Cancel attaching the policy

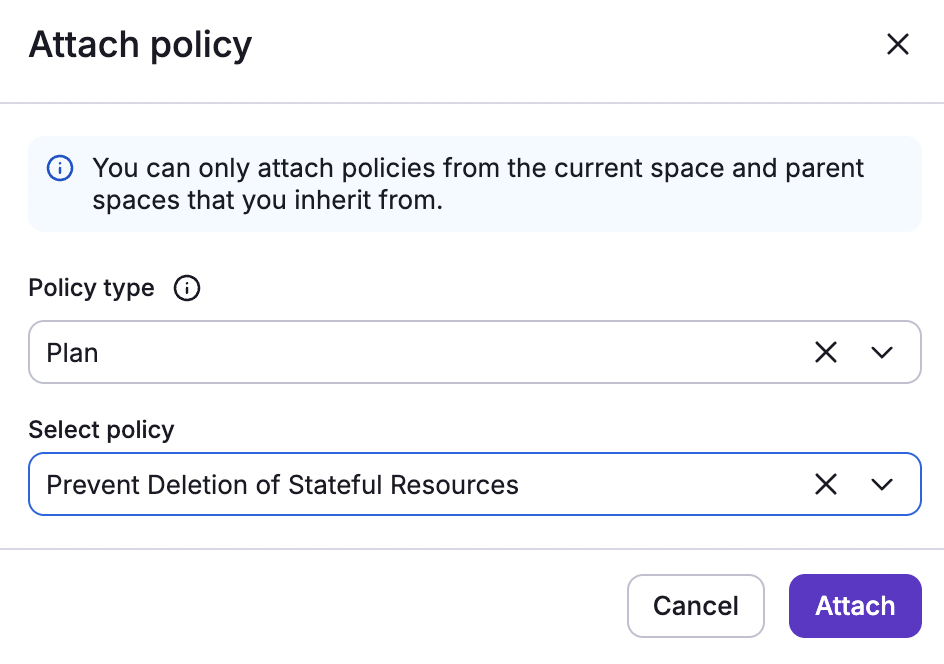[x=696, y=606]
